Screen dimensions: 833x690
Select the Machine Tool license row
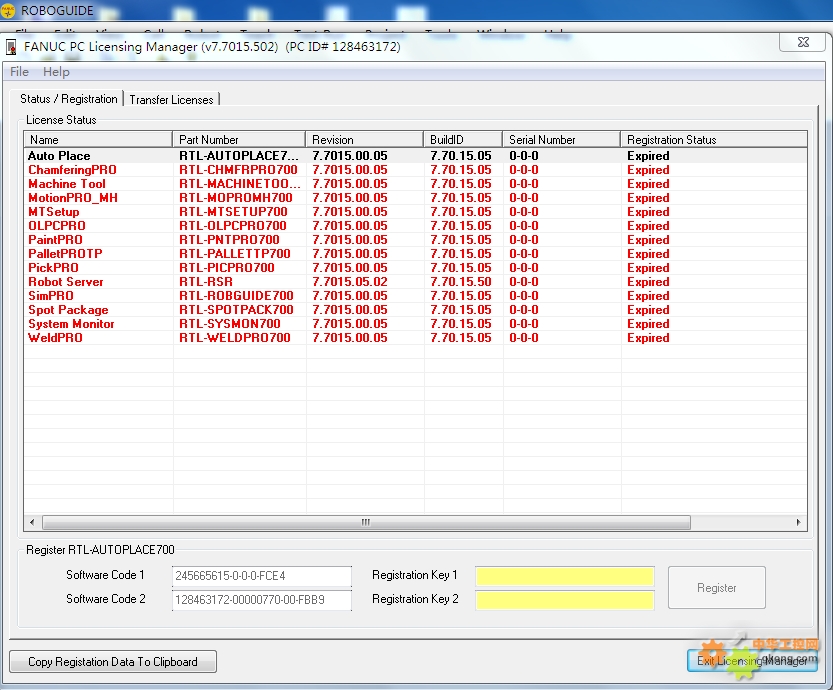(415, 184)
